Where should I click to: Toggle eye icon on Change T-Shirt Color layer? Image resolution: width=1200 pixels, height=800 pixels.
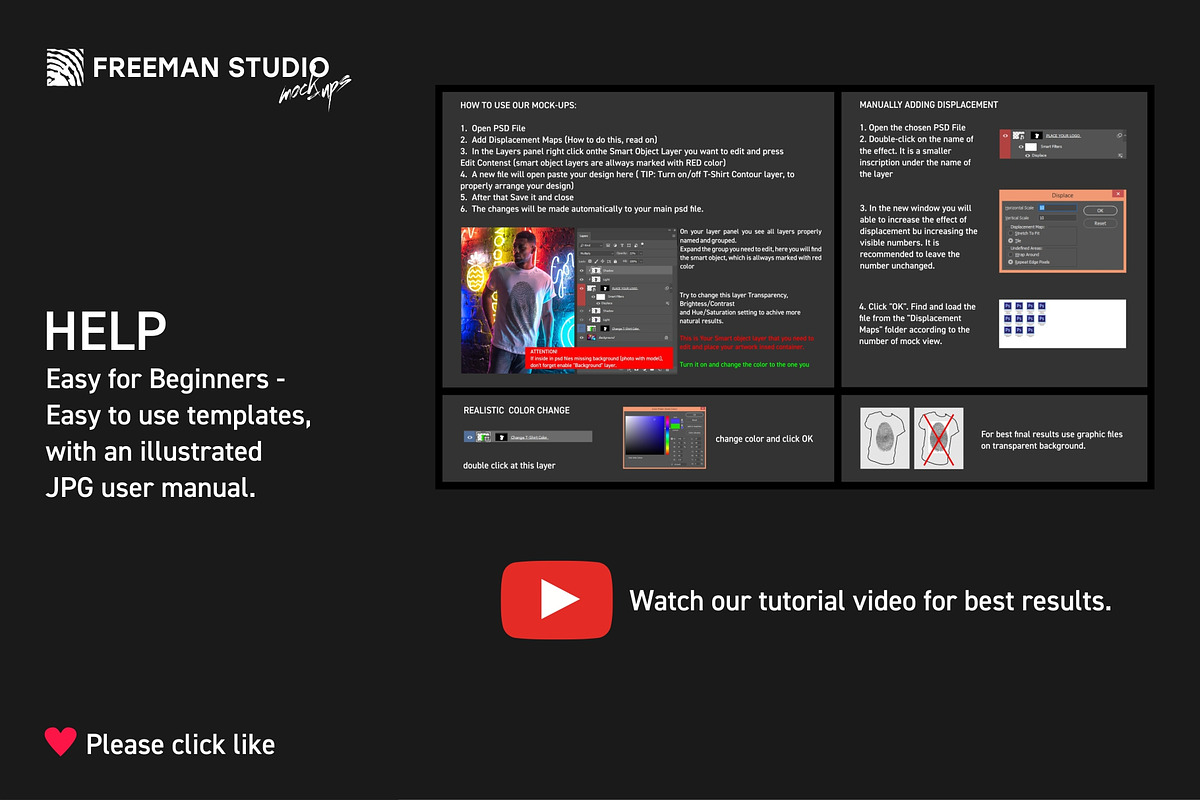(x=470, y=437)
